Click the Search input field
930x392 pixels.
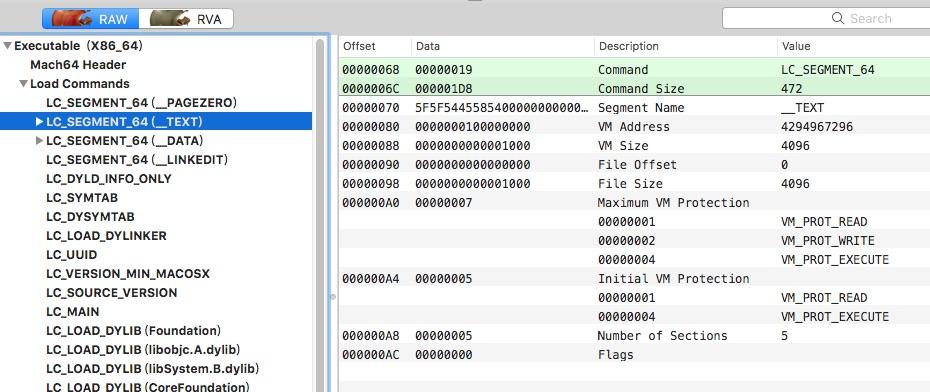pyautogui.click(x=826, y=18)
